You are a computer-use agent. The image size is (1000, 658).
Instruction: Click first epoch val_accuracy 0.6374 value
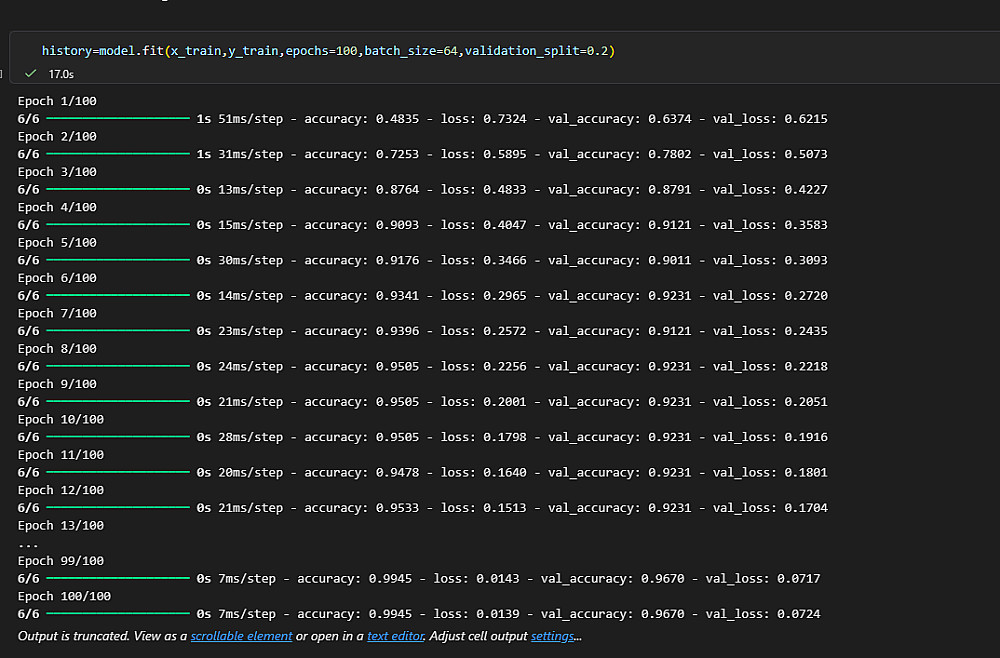(670, 119)
